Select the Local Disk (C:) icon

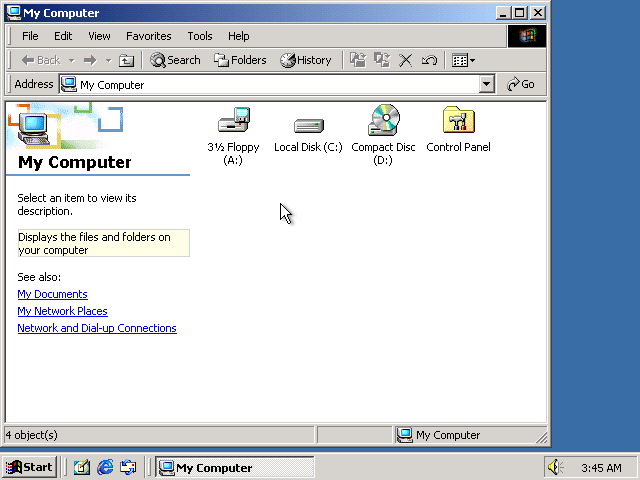click(x=309, y=126)
